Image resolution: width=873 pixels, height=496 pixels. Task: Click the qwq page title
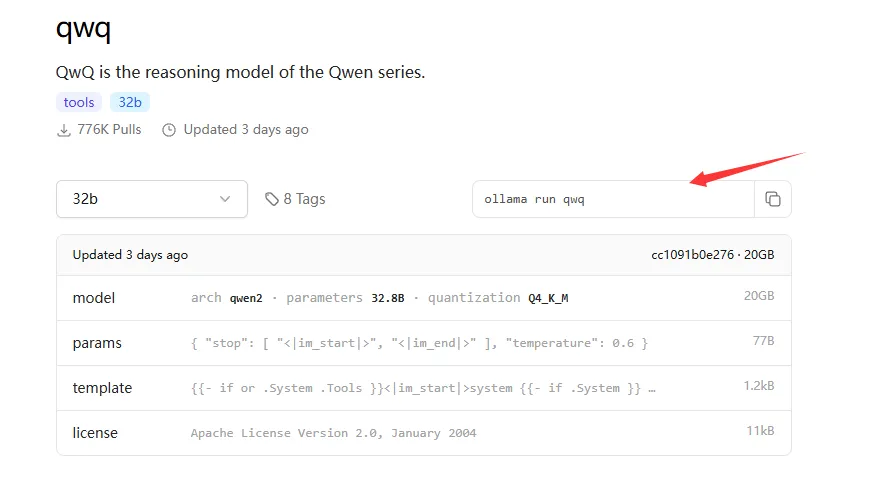pyautogui.click(x=84, y=28)
